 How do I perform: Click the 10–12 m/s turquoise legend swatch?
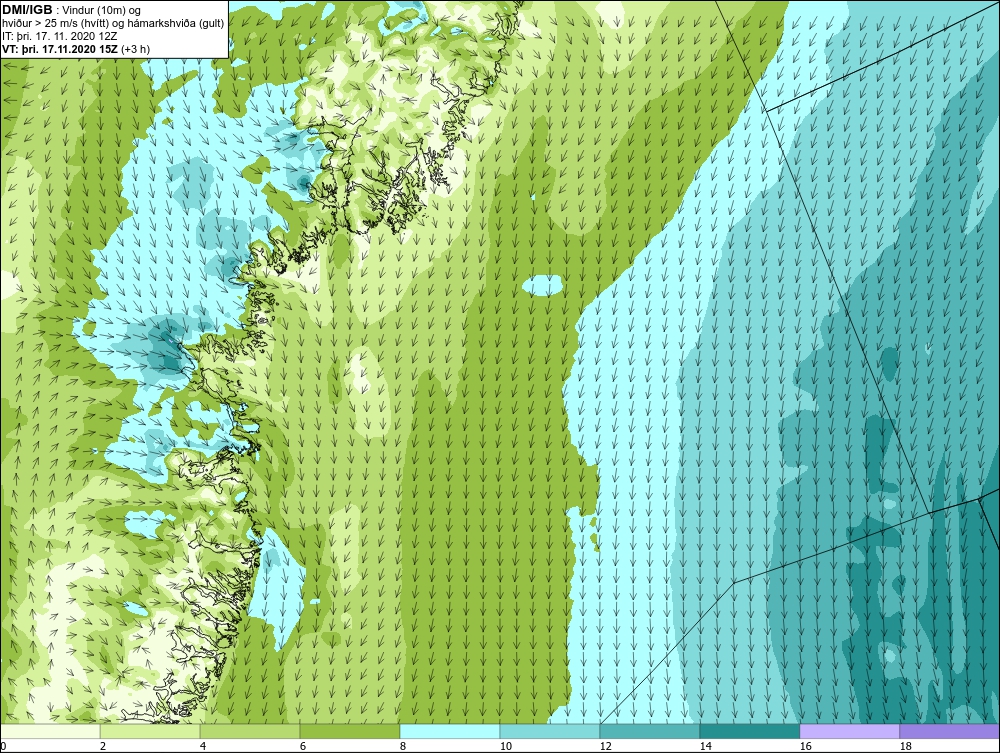click(x=550, y=731)
